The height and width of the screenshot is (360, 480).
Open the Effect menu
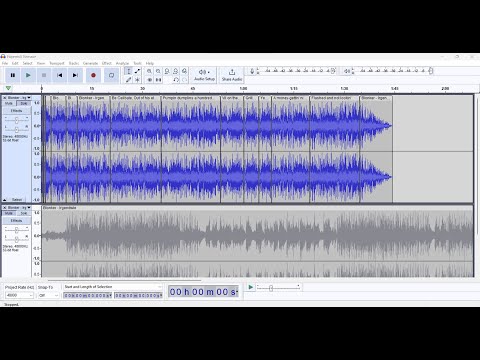107,63
